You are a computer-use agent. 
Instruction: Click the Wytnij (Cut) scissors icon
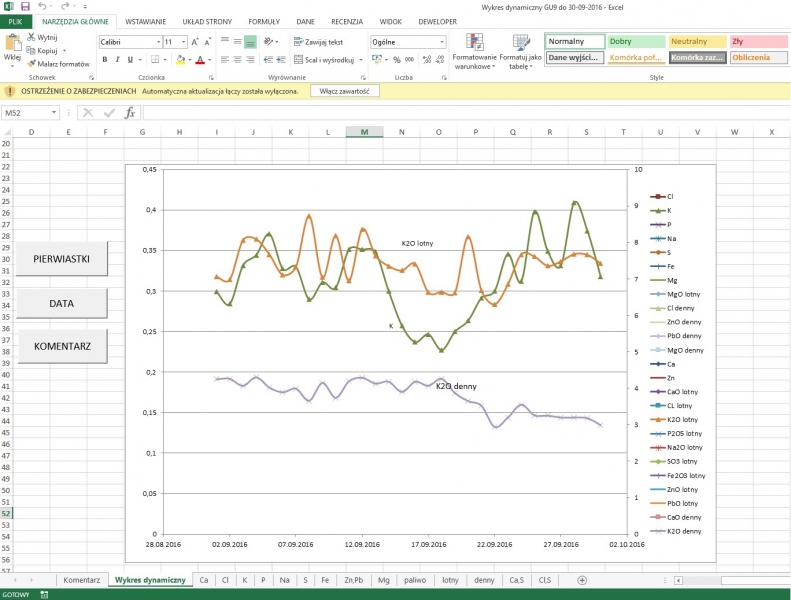[31, 37]
